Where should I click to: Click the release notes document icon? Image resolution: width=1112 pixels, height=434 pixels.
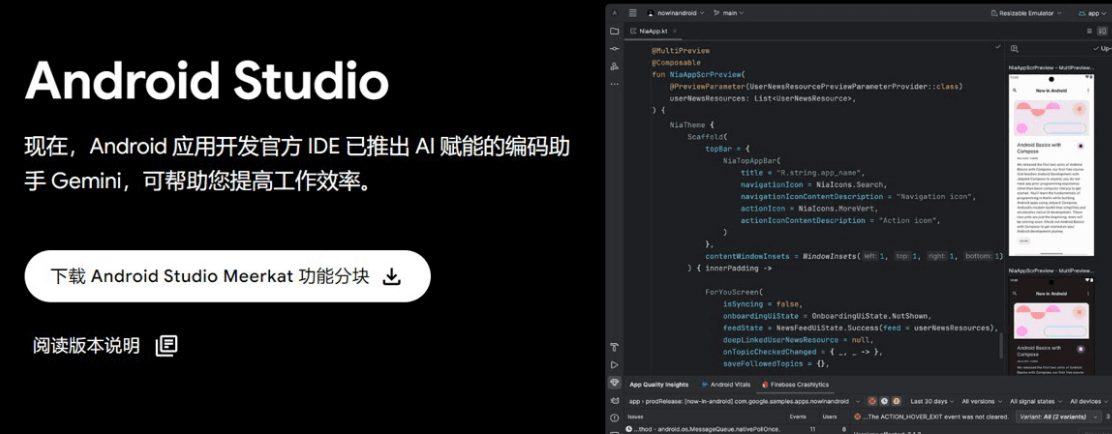pos(167,345)
